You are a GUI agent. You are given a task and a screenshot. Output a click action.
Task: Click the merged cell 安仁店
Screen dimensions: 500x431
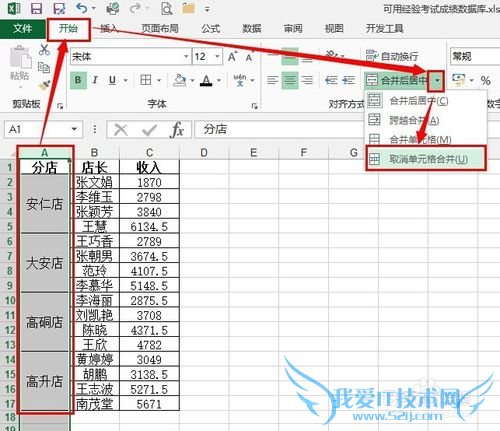[x=44, y=204]
